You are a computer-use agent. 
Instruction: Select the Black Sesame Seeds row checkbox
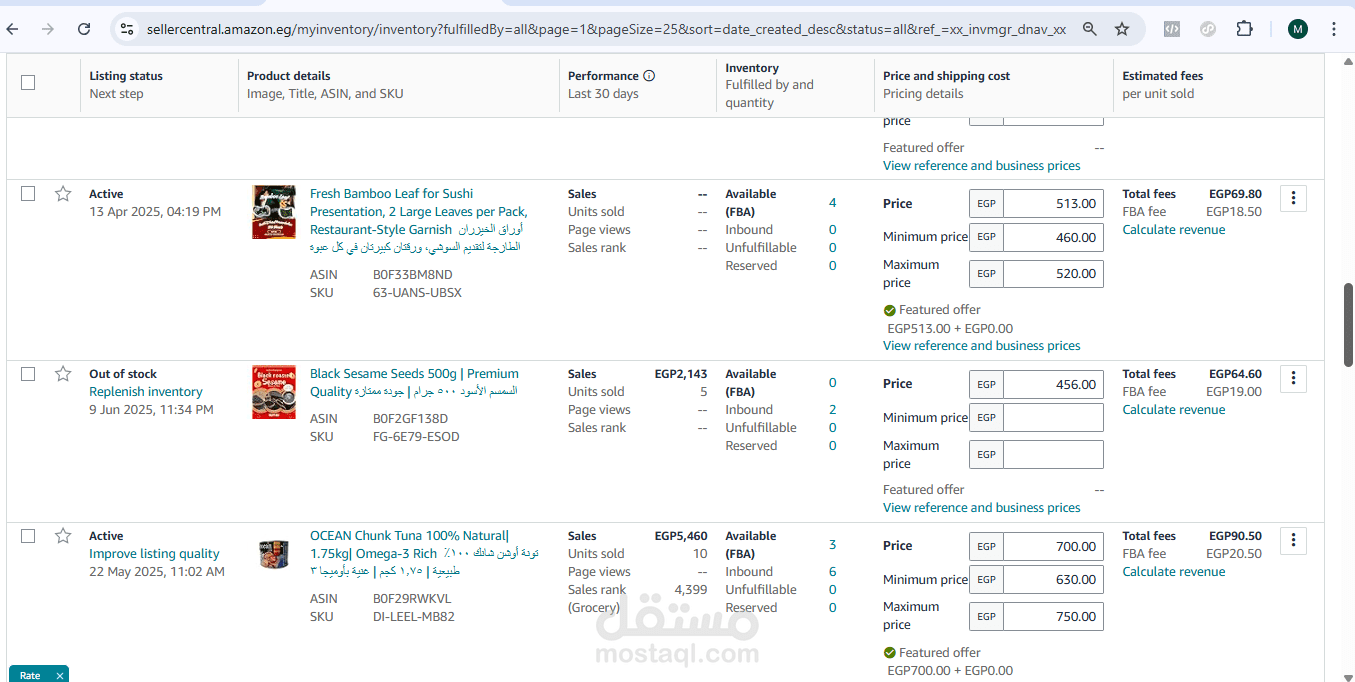[28, 374]
